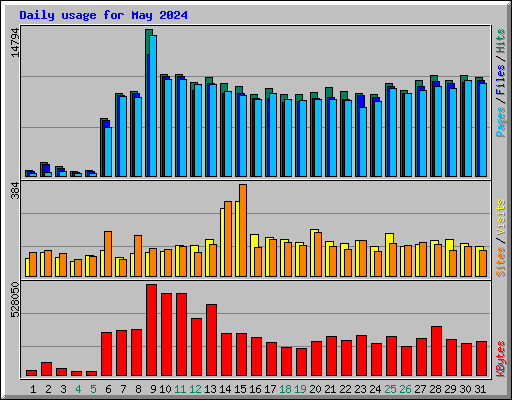This screenshot has width=512, height=400.
Task: Select day label 28 on the axis
Action: (x=435, y=389)
